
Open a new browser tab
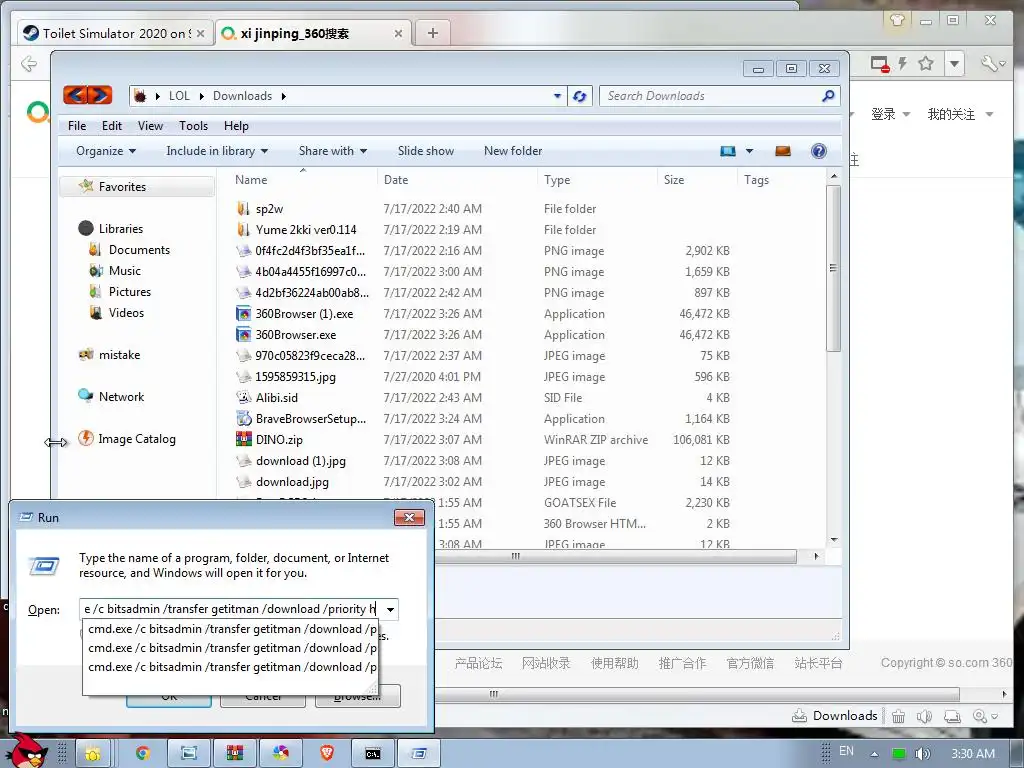(x=432, y=33)
